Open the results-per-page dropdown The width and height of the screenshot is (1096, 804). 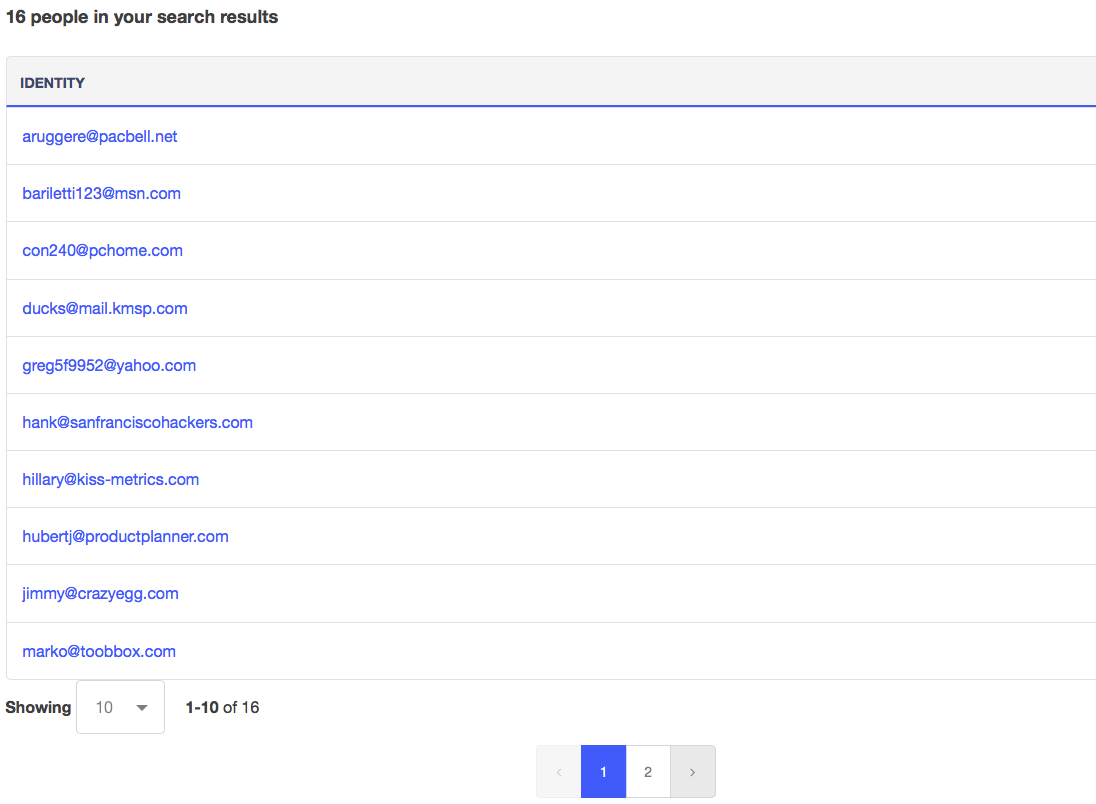click(x=120, y=707)
